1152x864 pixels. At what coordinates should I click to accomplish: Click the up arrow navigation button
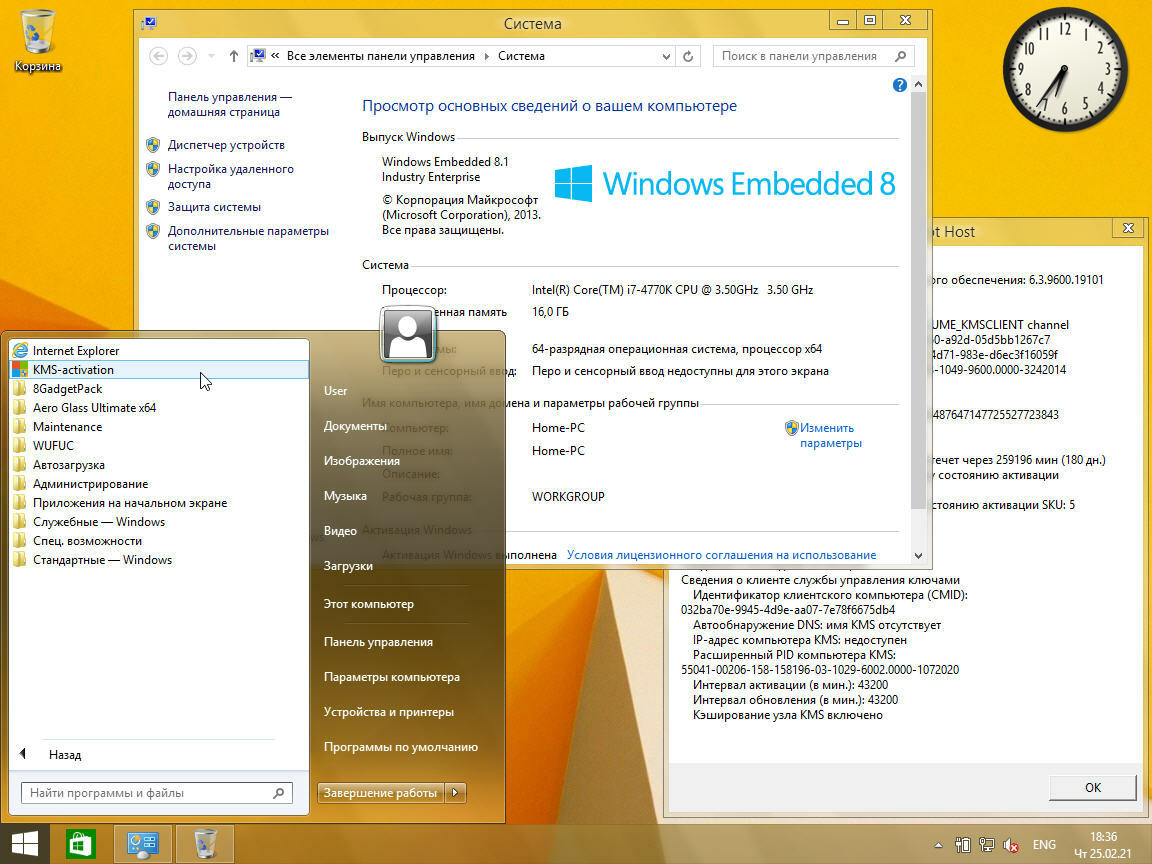click(x=233, y=57)
